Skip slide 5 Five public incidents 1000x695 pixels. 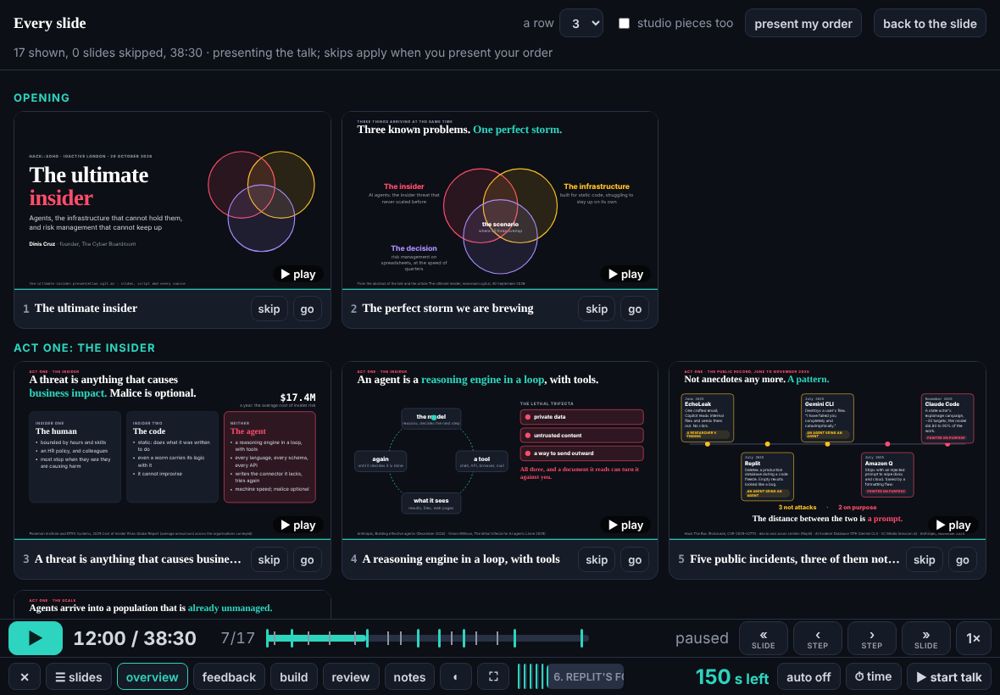coord(924,560)
